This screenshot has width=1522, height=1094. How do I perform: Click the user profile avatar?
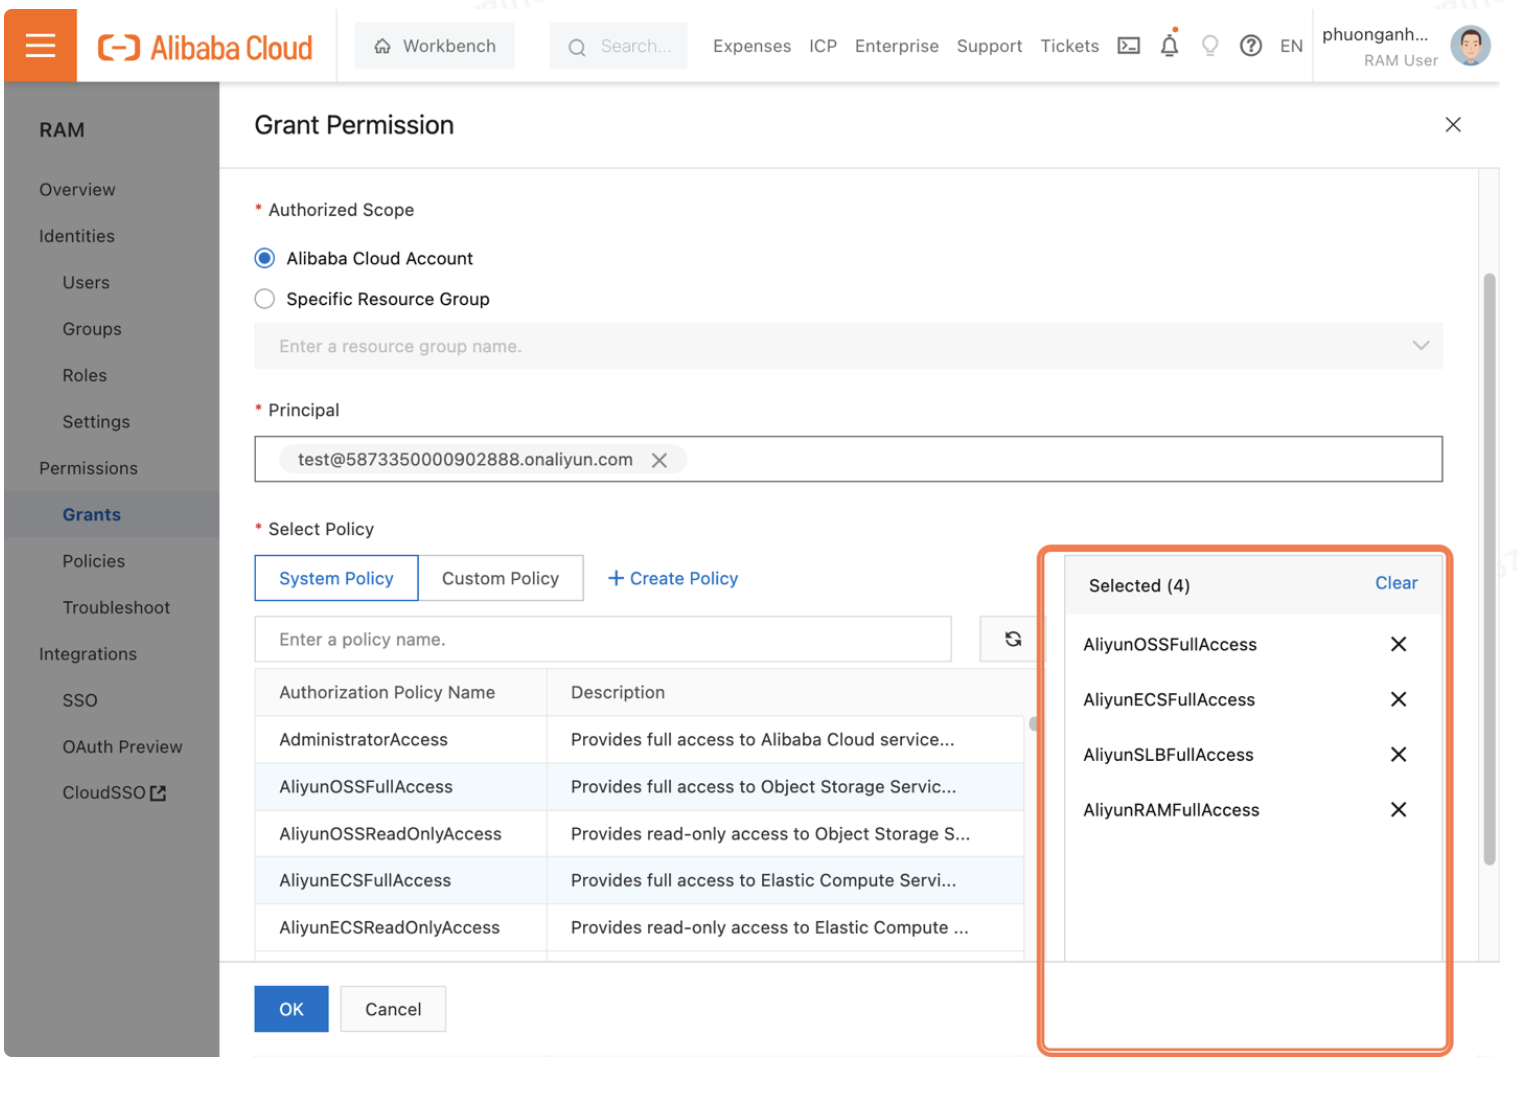tap(1469, 46)
